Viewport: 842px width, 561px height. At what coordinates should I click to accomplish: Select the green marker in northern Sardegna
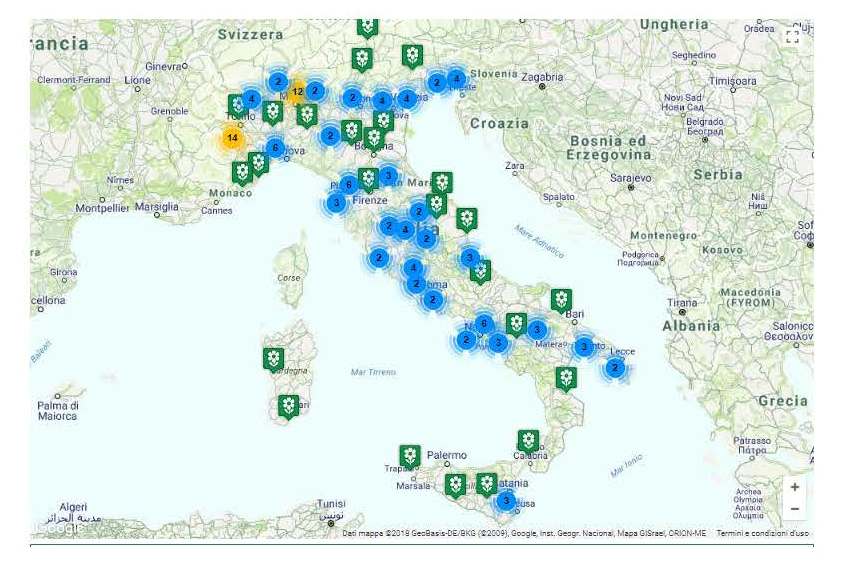tap(273, 358)
